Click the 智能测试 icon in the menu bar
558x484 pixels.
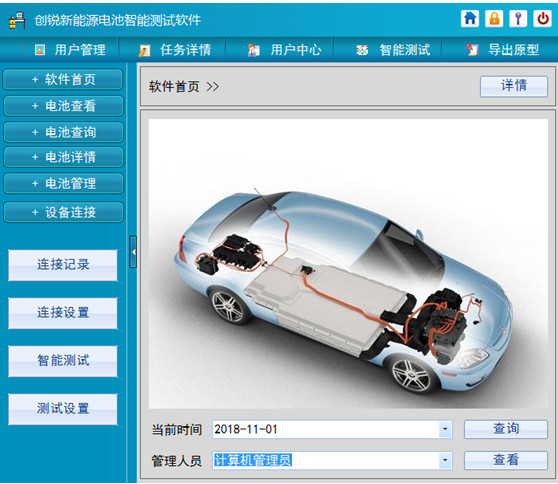coord(362,50)
